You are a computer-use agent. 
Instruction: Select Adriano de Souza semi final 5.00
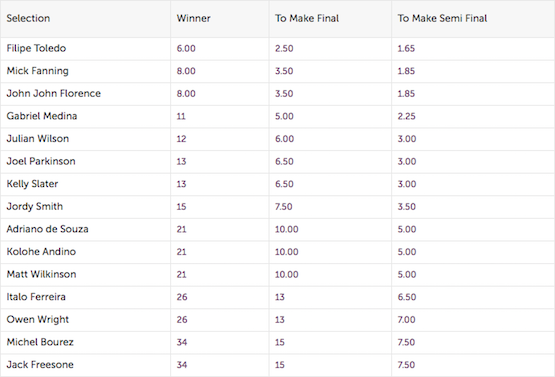[x=407, y=229]
